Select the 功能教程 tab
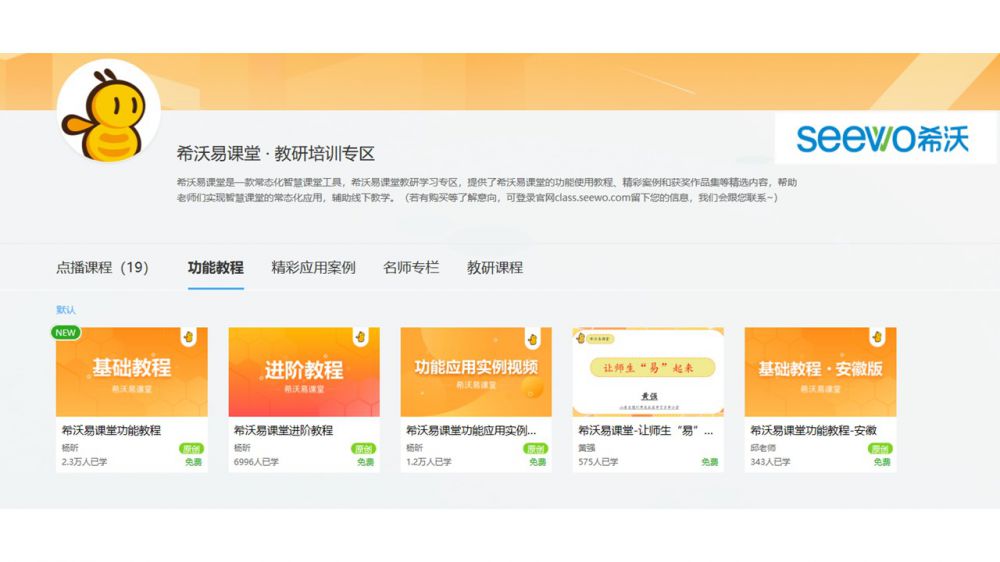This screenshot has height=562, width=1000. [215, 268]
